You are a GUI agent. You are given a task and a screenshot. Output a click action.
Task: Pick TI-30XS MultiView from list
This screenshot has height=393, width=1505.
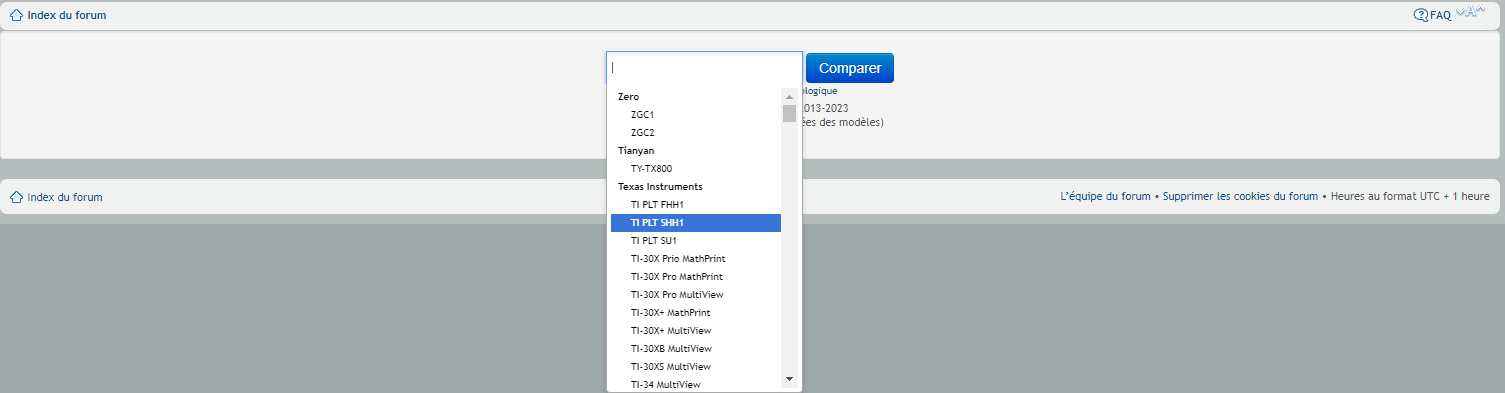click(696, 366)
